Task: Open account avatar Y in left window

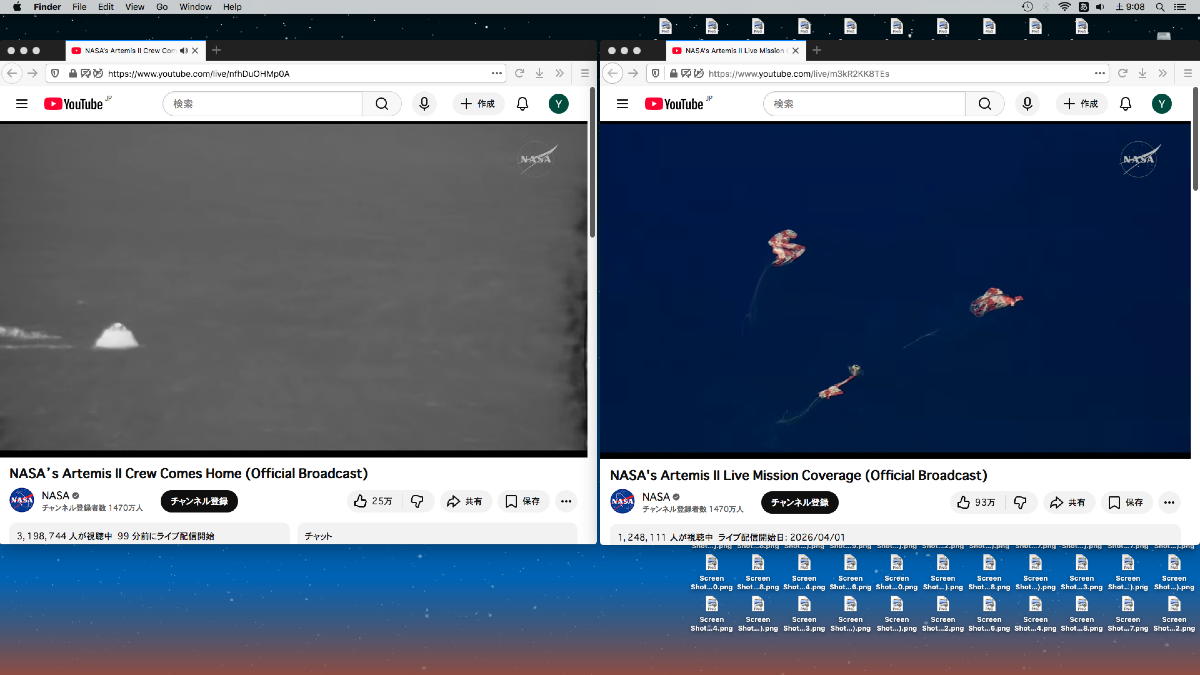Action: click(x=559, y=103)
